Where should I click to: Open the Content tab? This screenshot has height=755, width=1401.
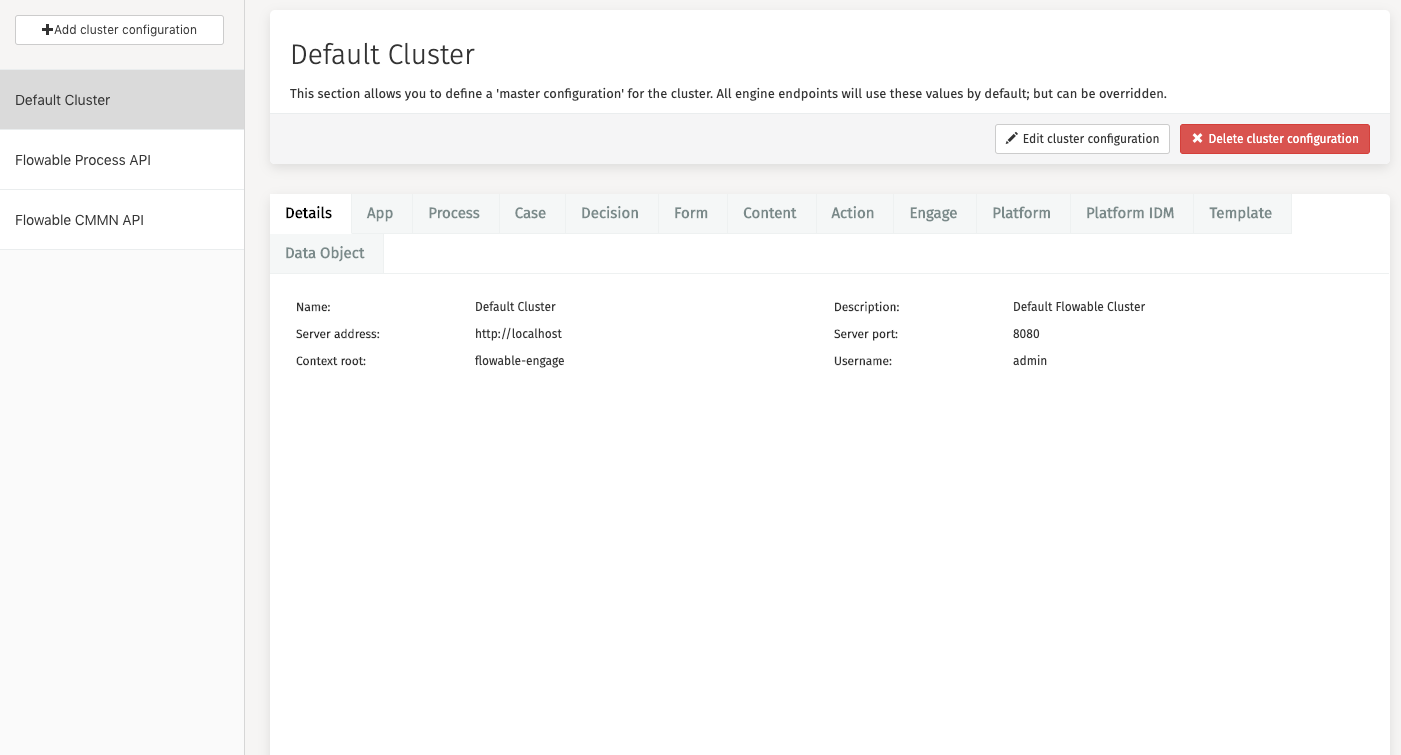(x=770, y=213)
